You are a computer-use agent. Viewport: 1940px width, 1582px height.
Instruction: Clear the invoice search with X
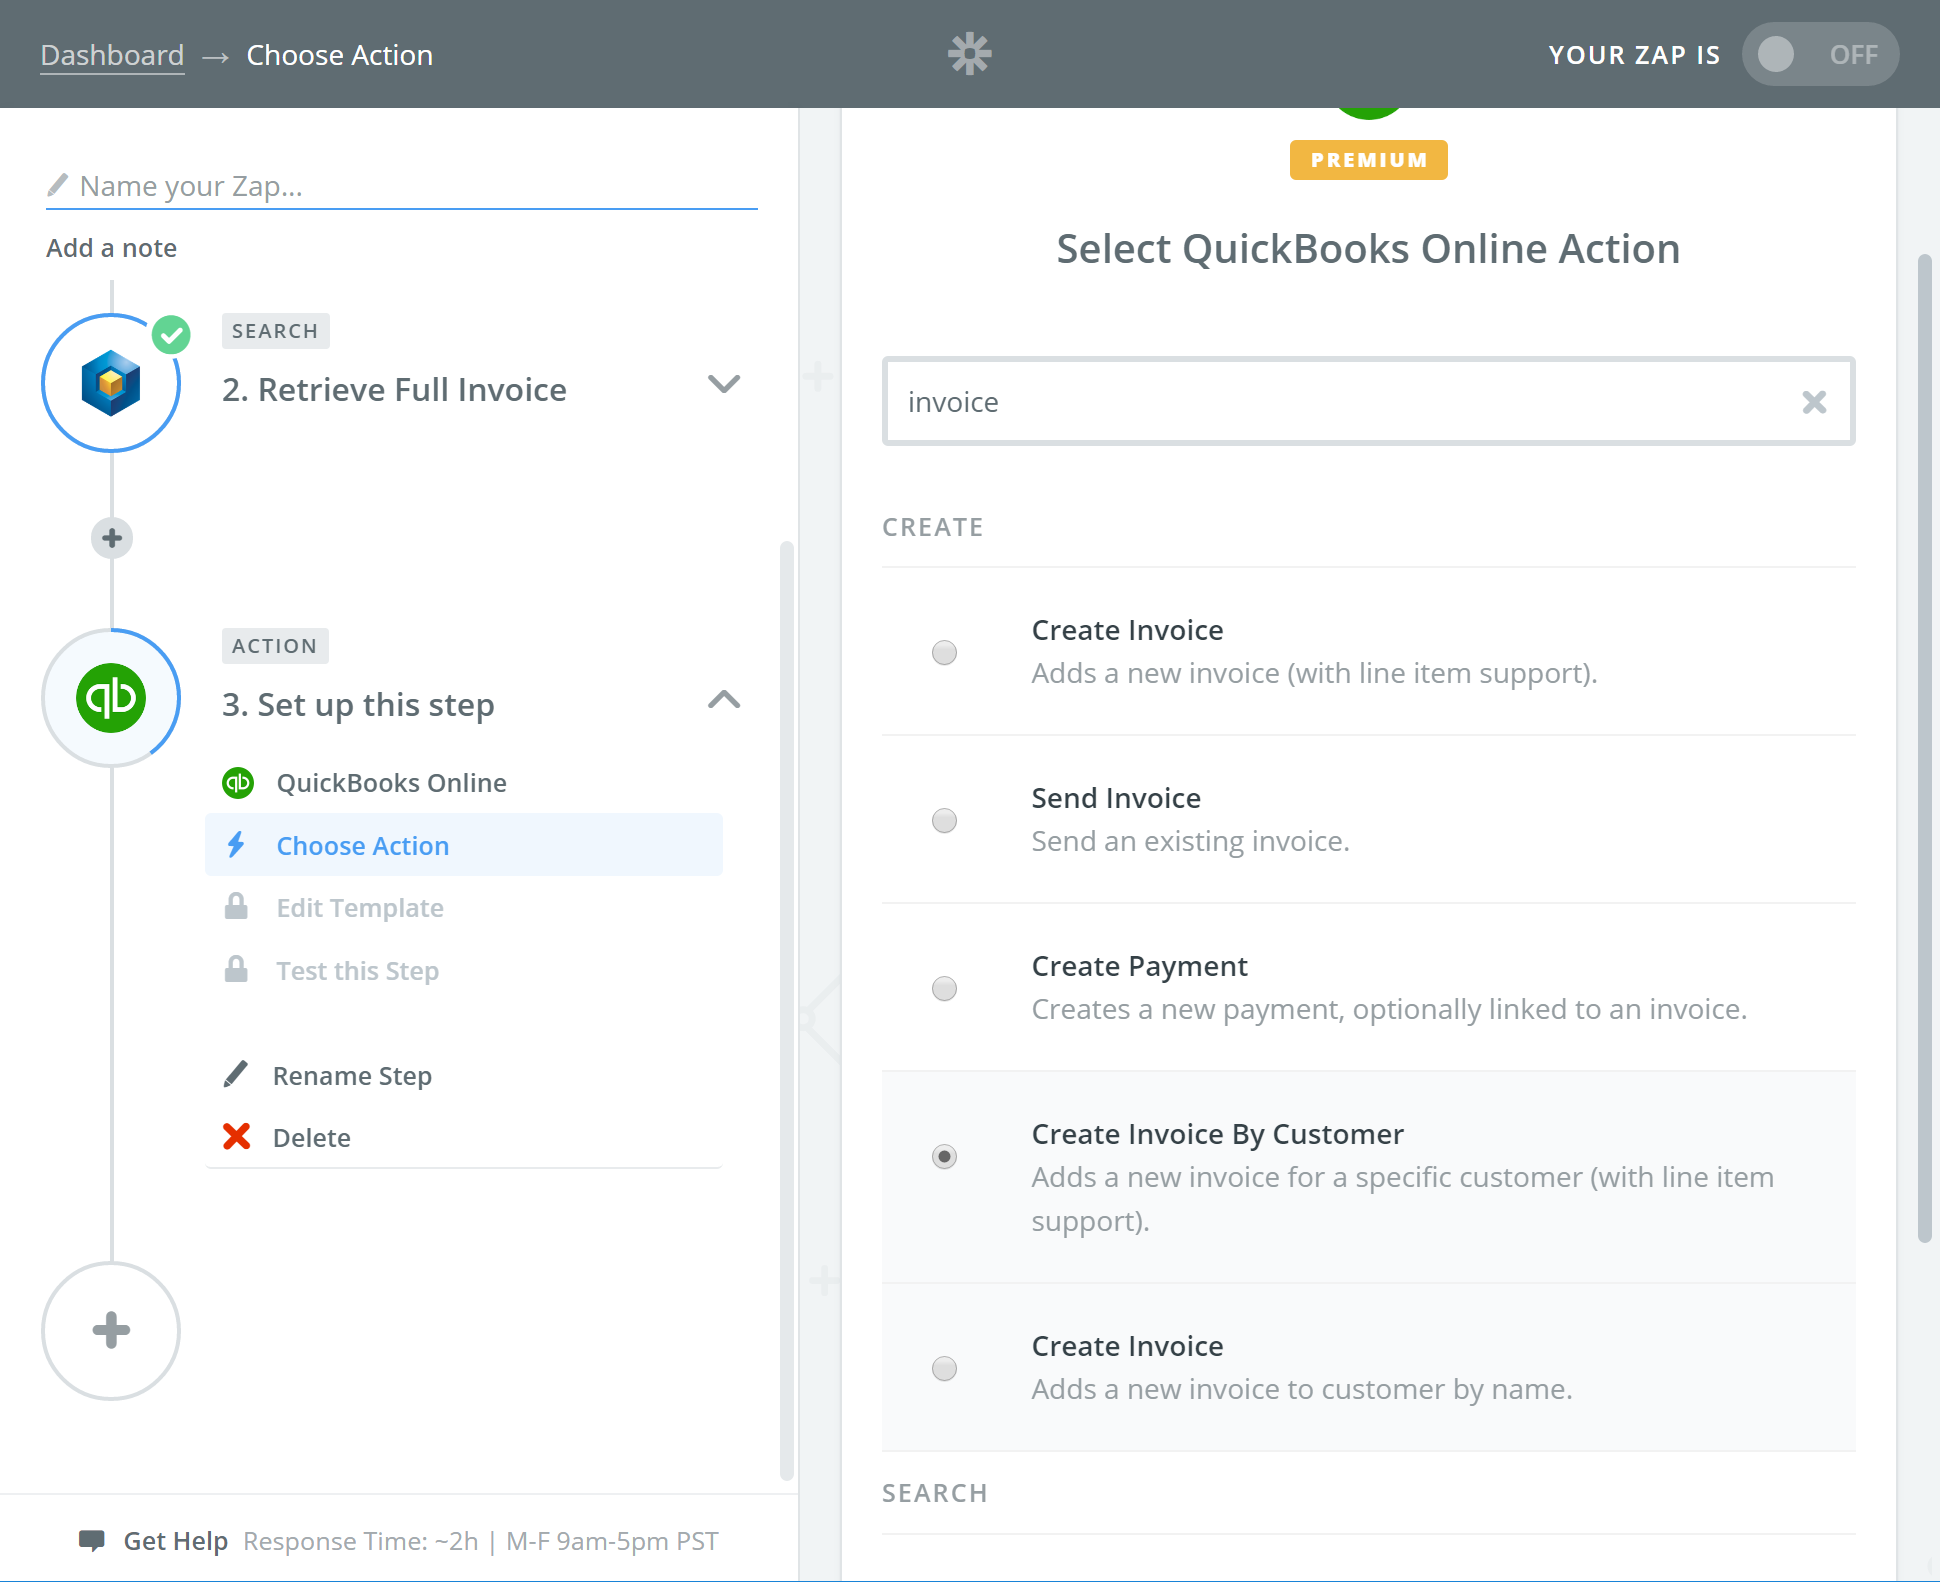point(1814,402)
